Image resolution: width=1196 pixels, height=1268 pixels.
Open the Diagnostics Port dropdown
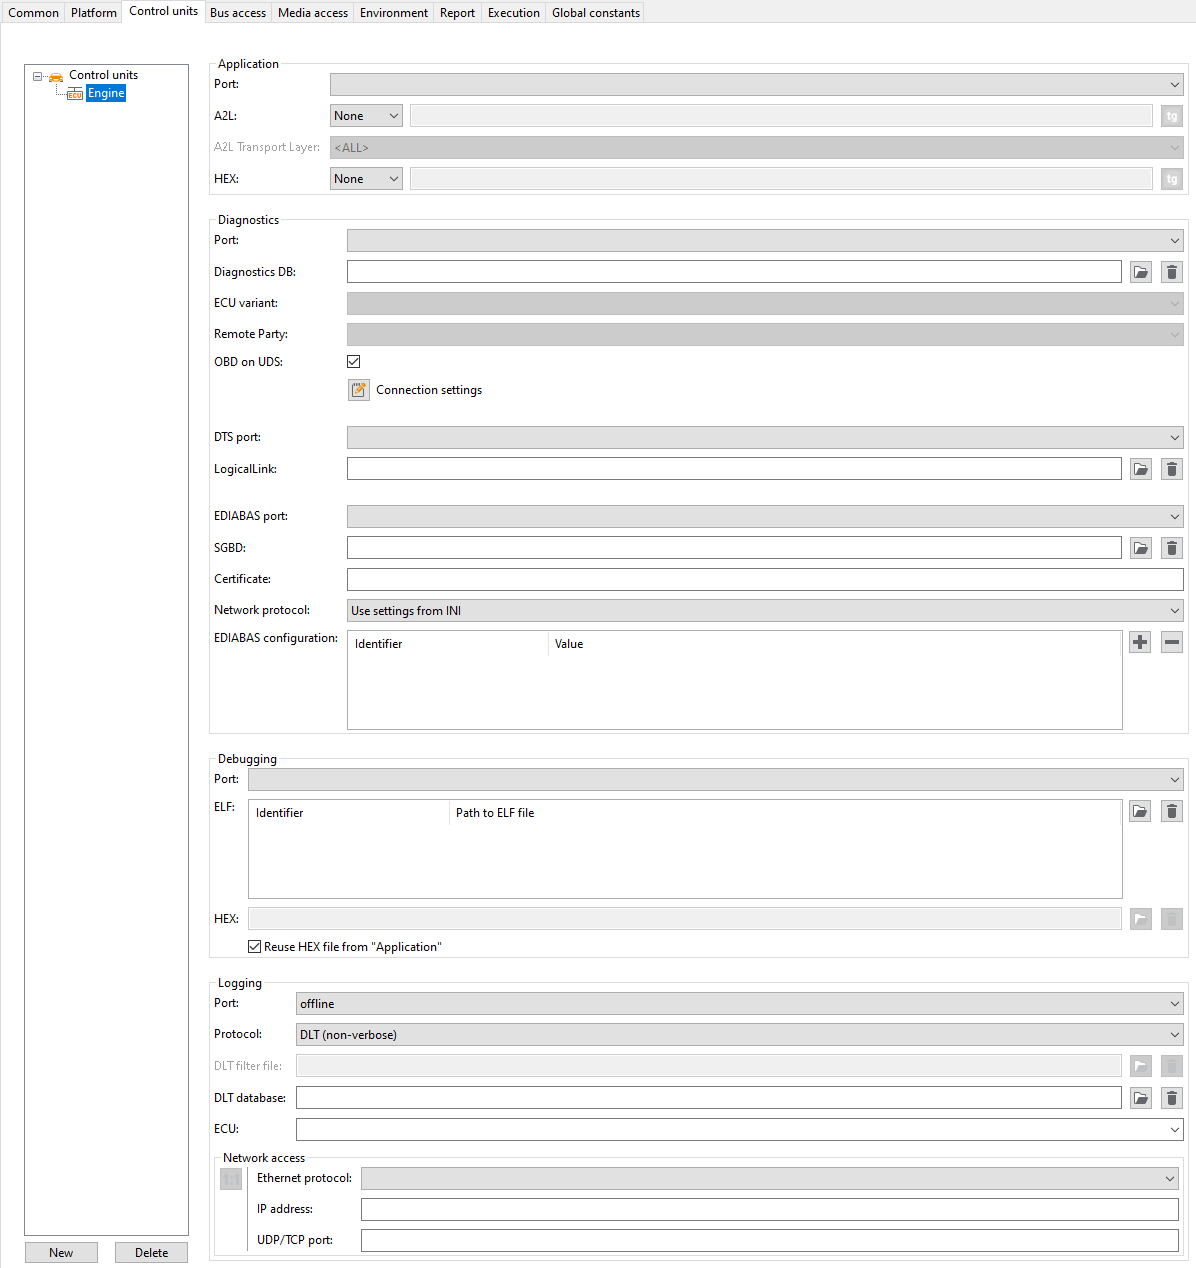coord(765,241)
